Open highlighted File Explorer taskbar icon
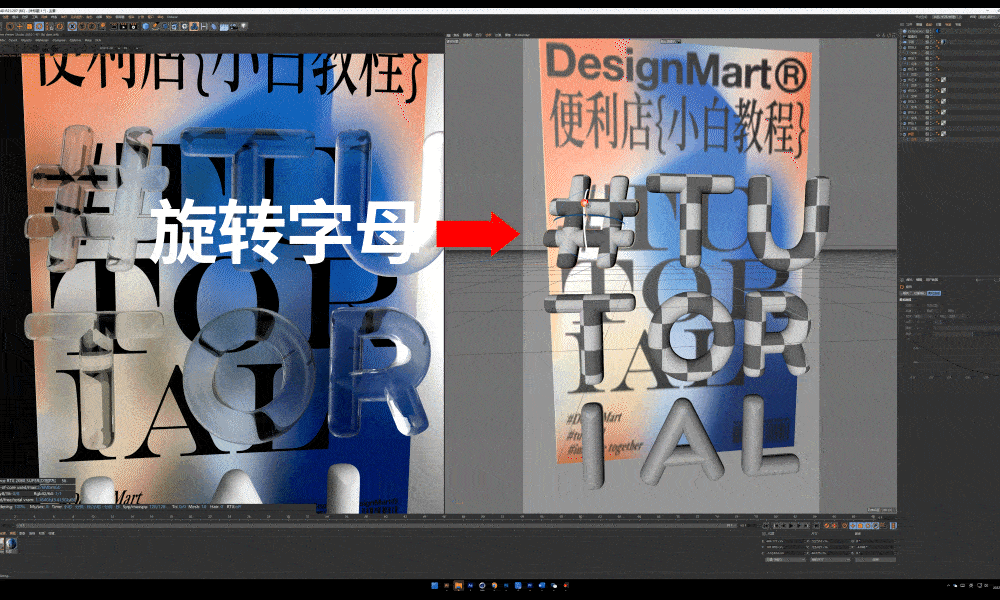 (x=459, y=585)
